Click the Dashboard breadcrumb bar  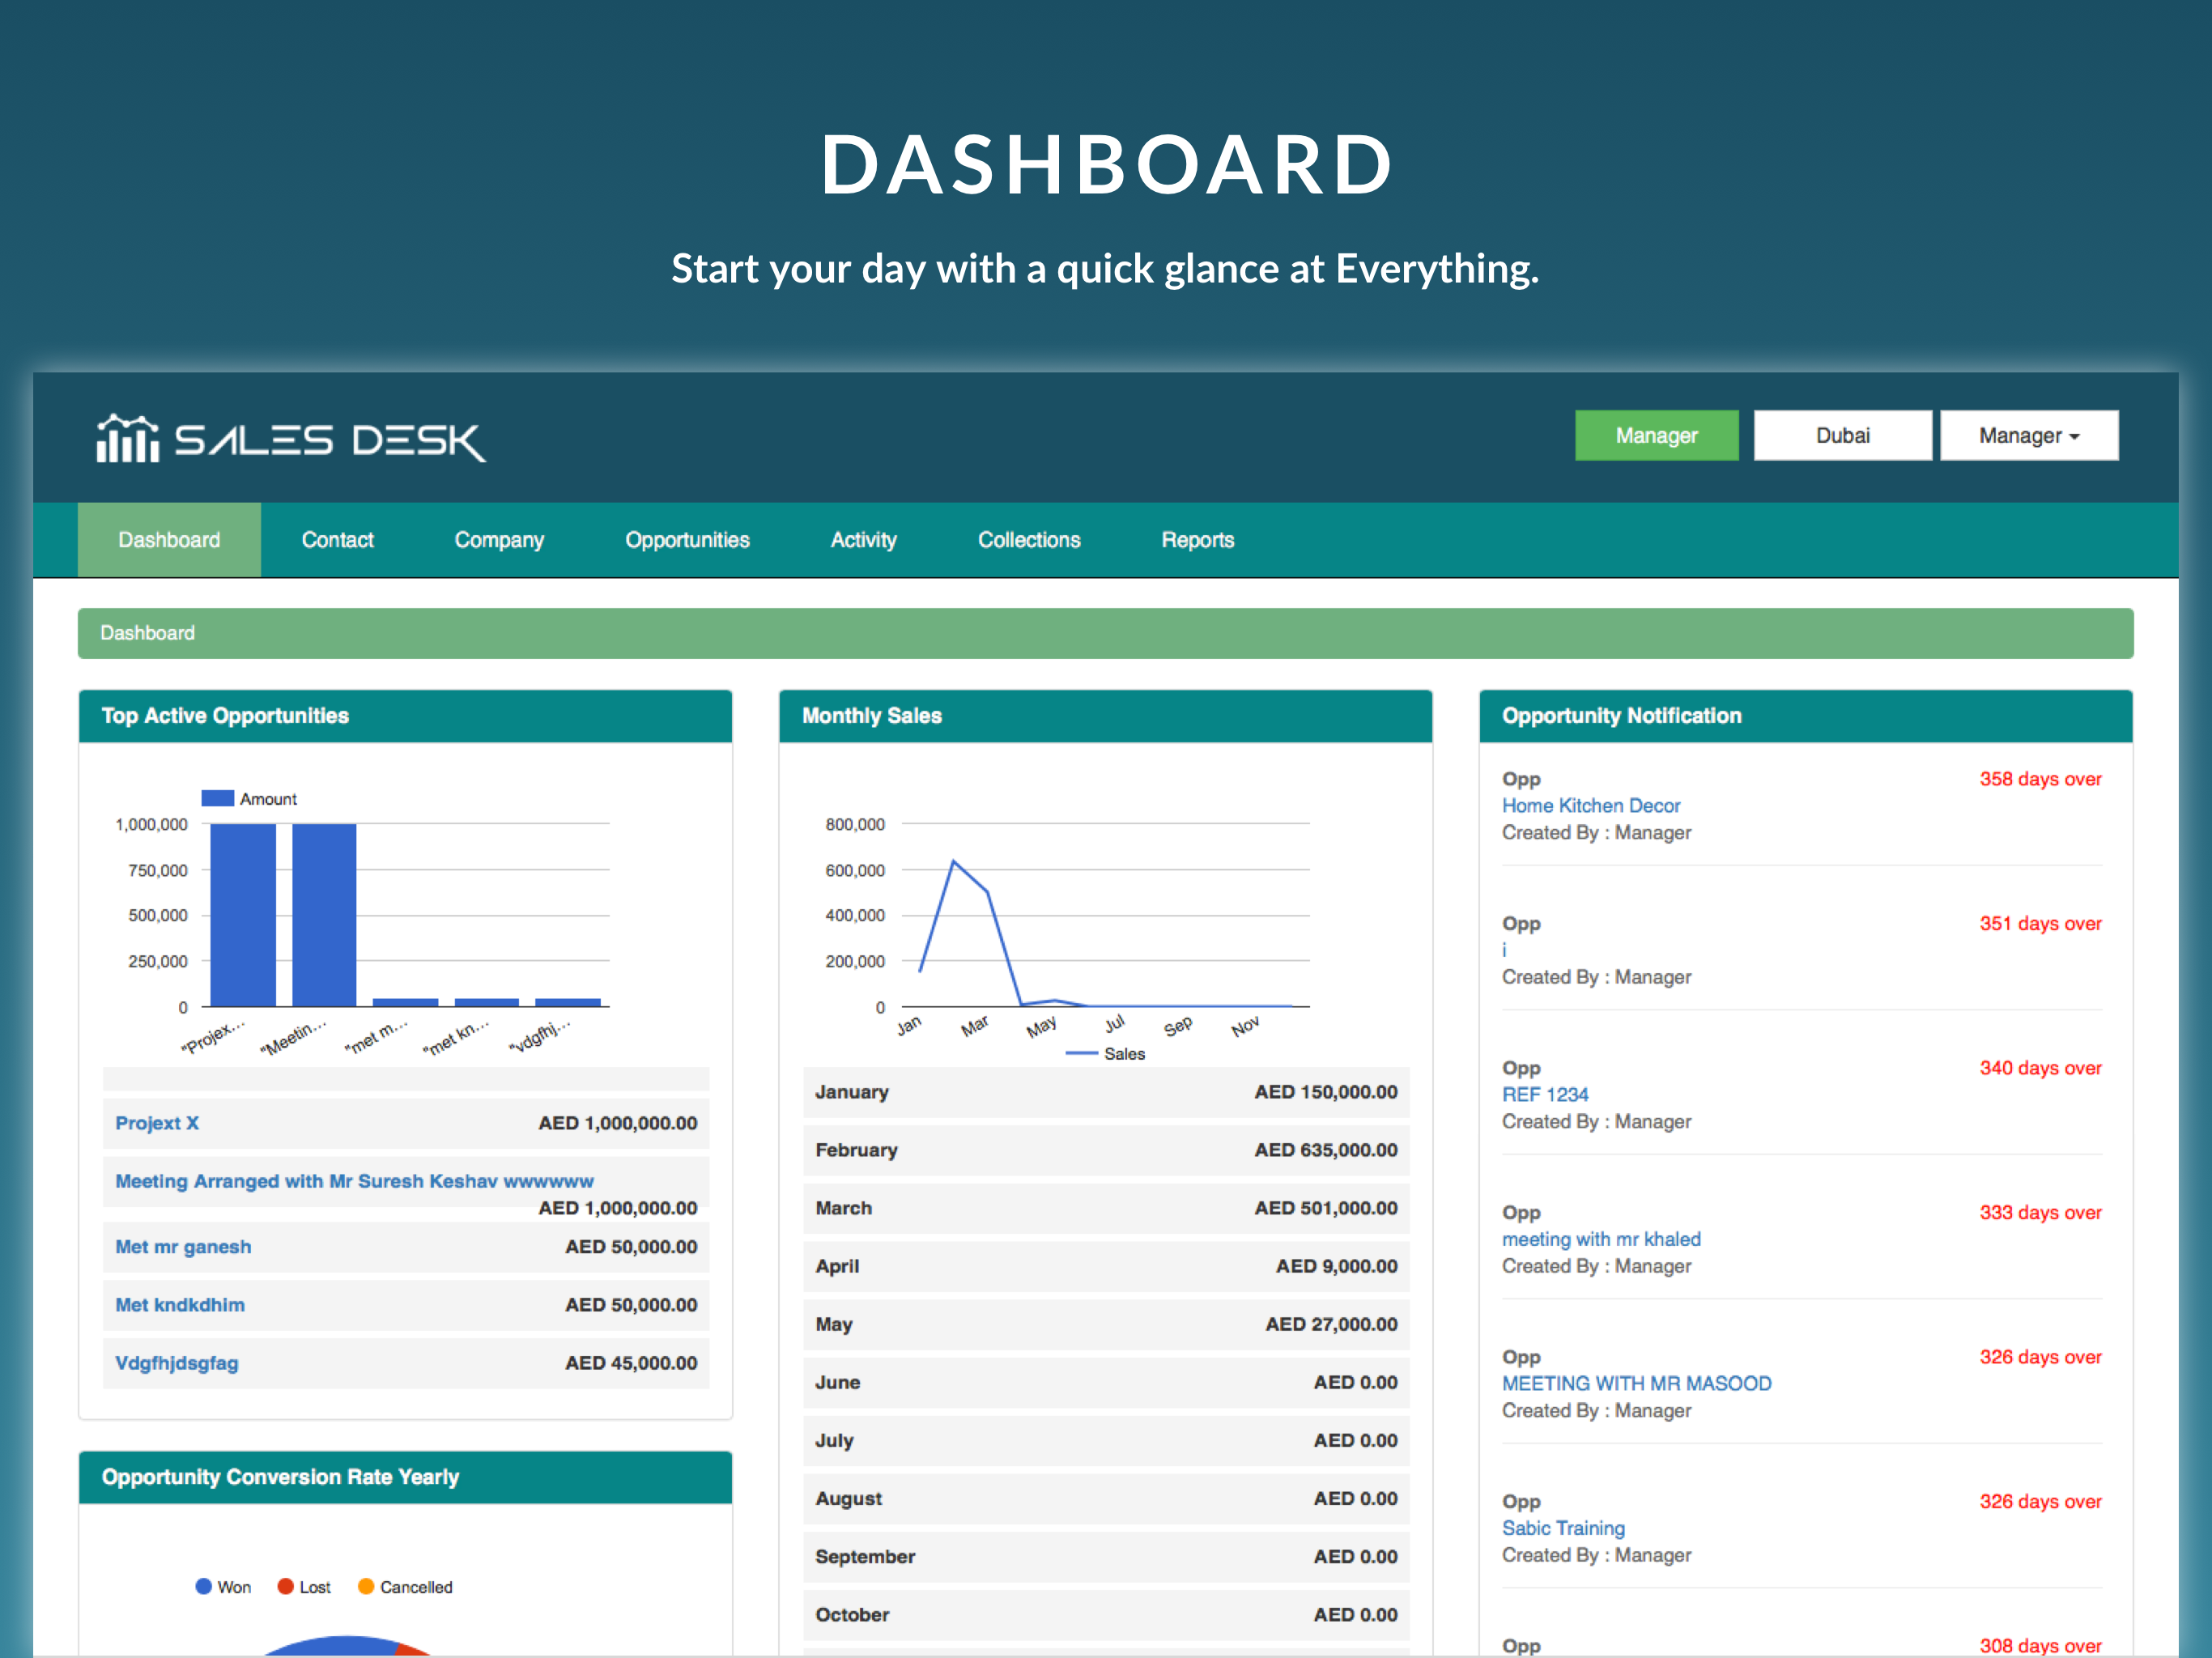pyautogui.click(x=1105, y=633)
